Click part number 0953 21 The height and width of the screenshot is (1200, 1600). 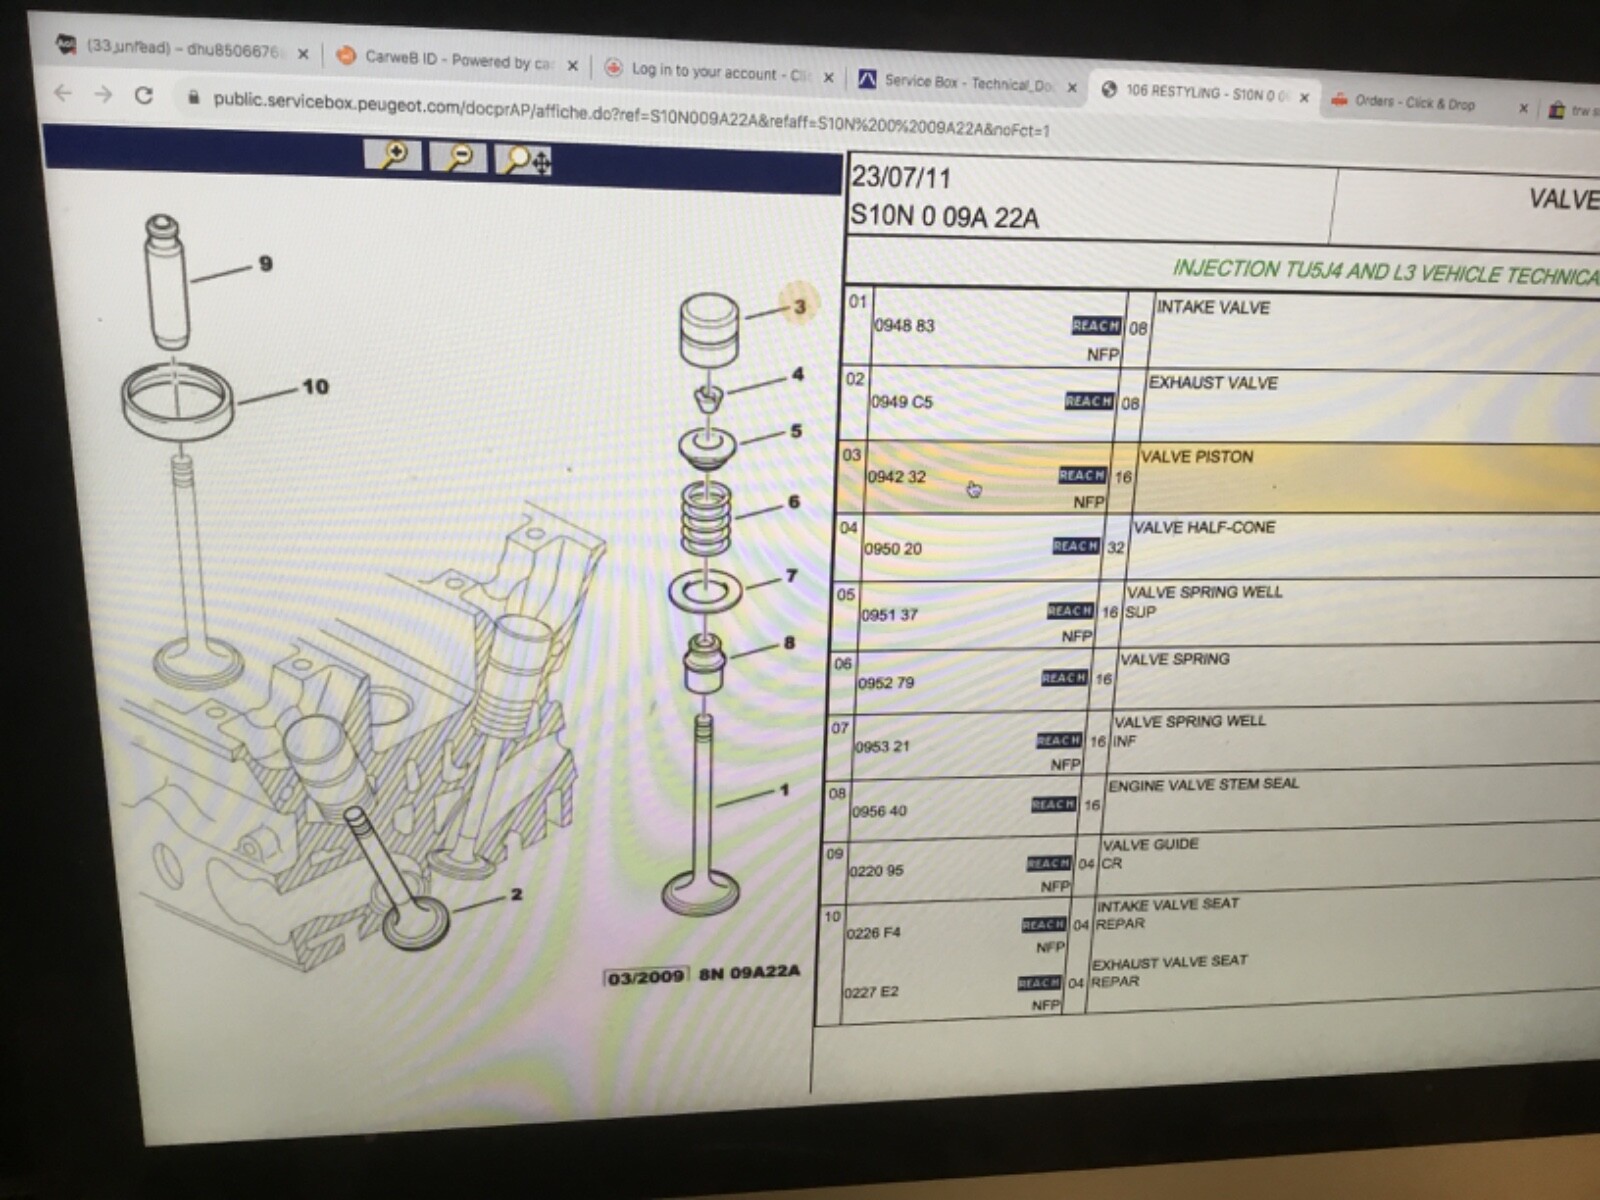pyautogui.click(x=881, y=747)
